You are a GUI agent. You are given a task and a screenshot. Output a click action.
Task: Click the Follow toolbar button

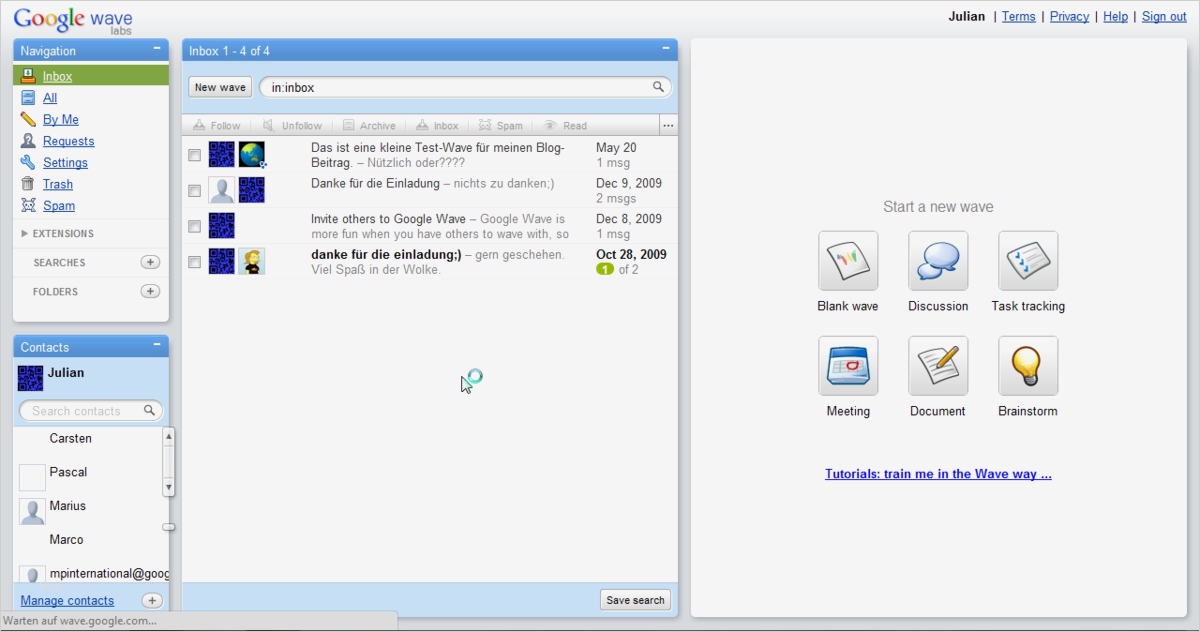217,126
